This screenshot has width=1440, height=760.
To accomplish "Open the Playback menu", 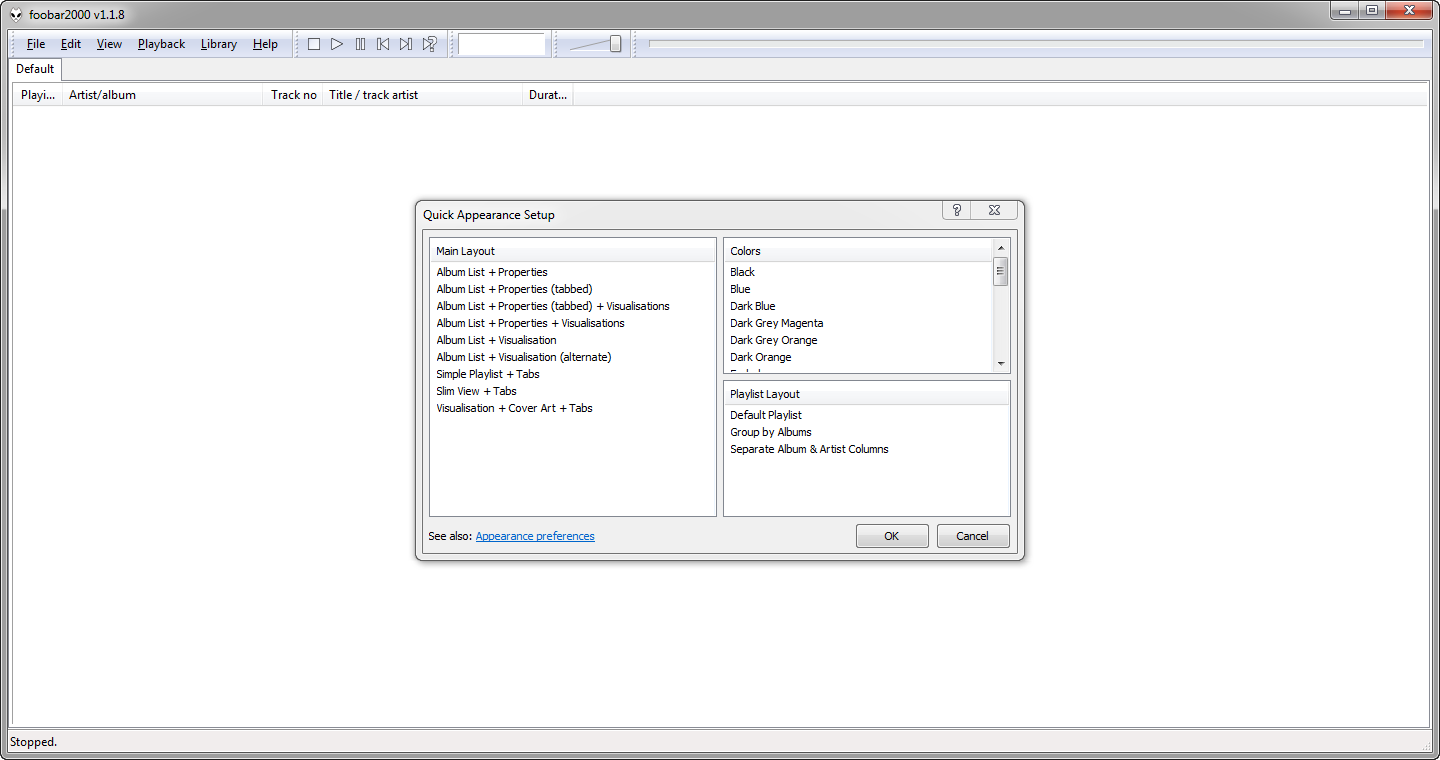I will coord(161,44).
